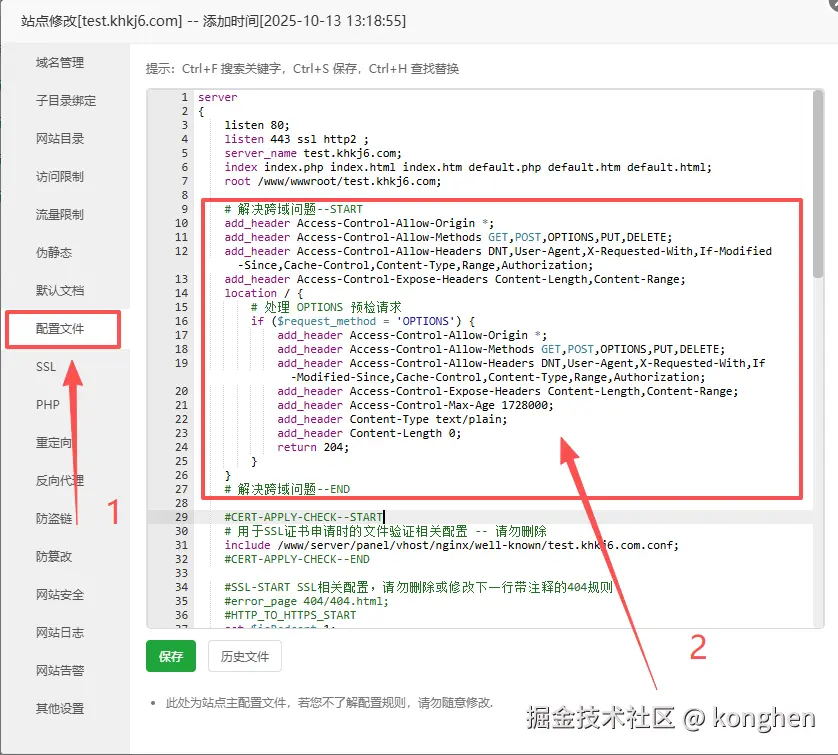Click the include well-known conf line
This screenshot has height=755, width=838.
452,545
